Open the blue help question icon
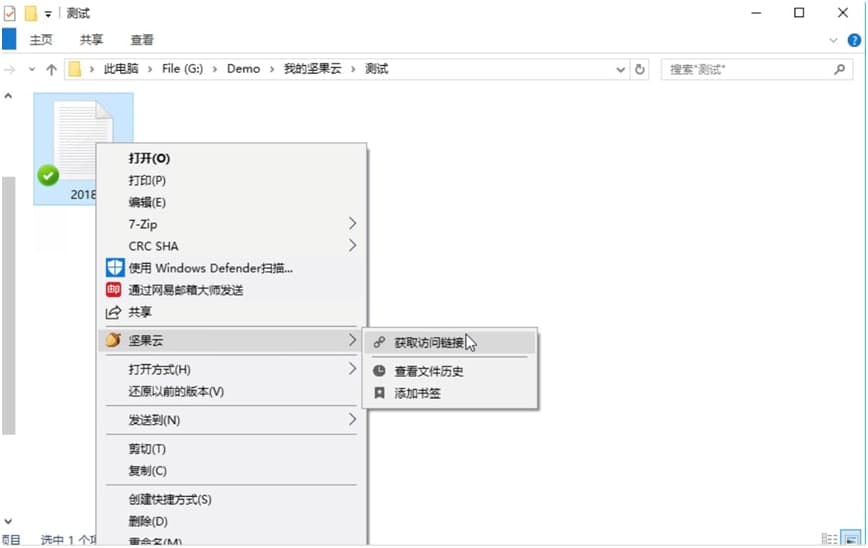The height and width of the screenshot is (548, 868). click(854, 40)
